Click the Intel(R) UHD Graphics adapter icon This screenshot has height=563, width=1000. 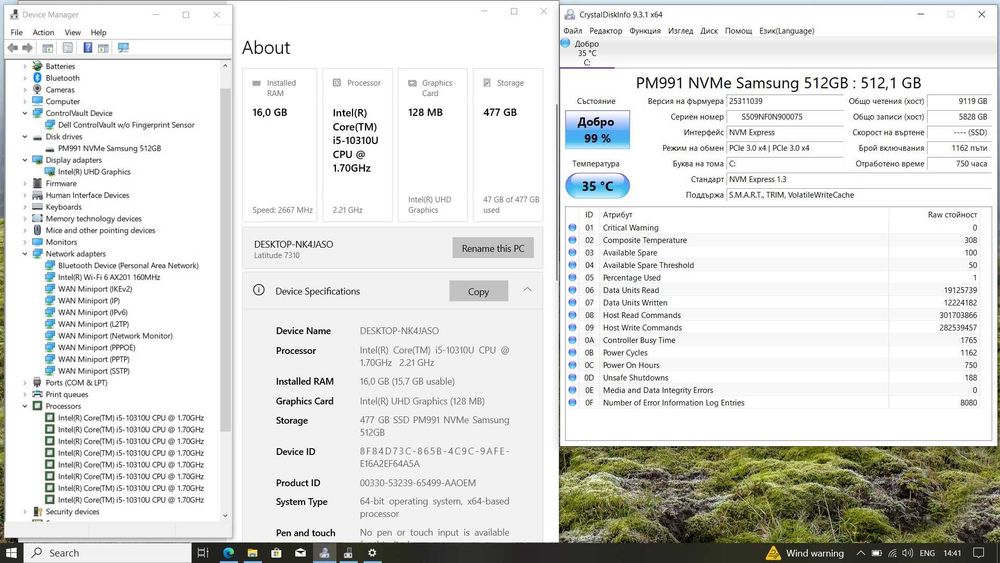click(50, 172)
